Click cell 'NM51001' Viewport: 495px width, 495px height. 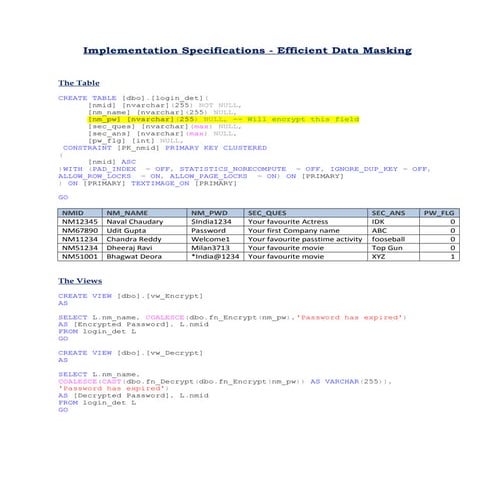[x=80, y=256]
